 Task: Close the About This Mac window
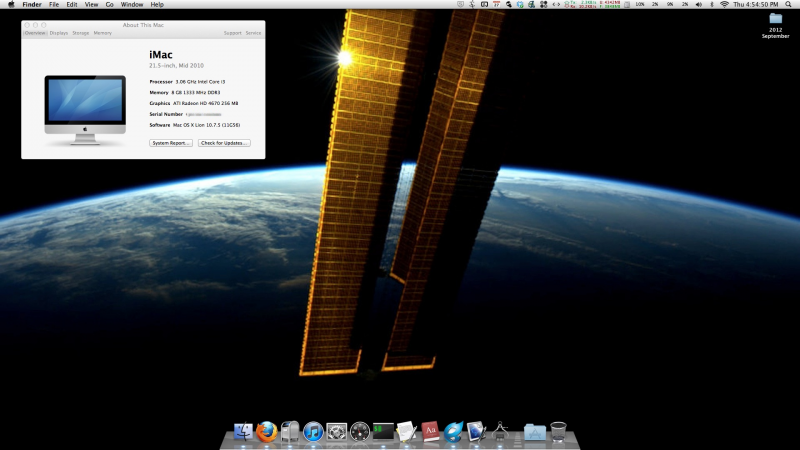point(27,24)
